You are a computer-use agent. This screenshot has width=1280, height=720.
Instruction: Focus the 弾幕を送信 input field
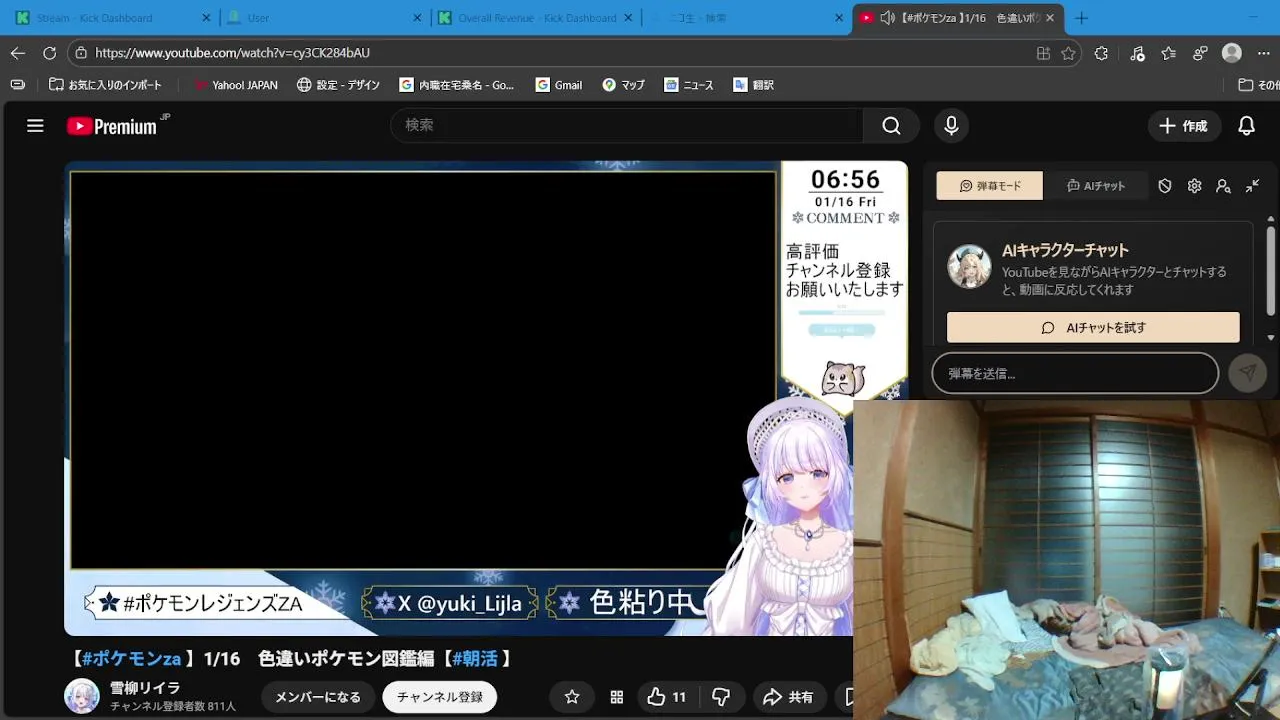pyautogui.click(x=1075, y=373)
